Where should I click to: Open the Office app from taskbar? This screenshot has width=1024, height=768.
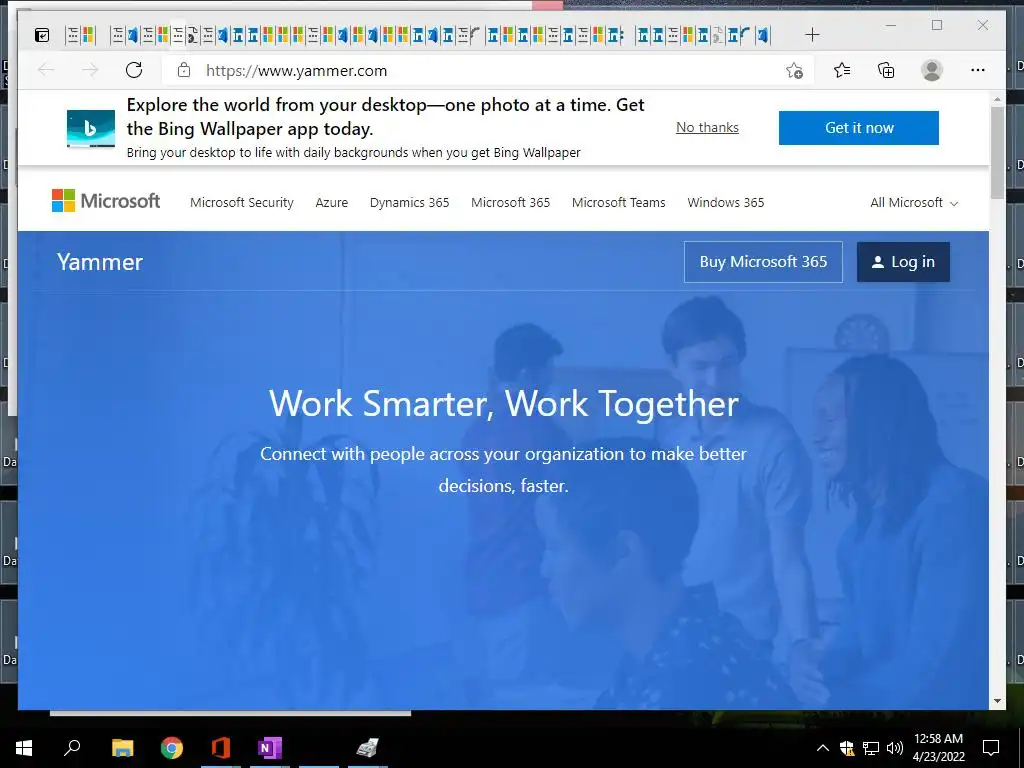221,748
